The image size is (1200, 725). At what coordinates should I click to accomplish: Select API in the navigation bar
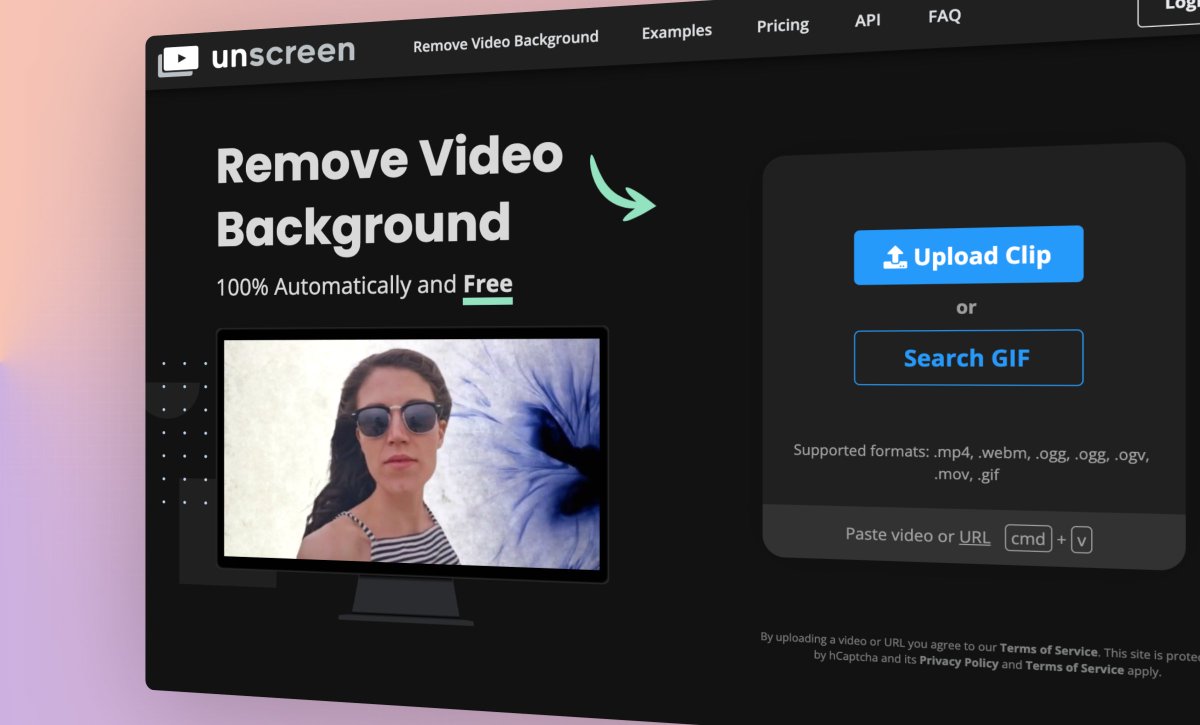click(868, 20)
